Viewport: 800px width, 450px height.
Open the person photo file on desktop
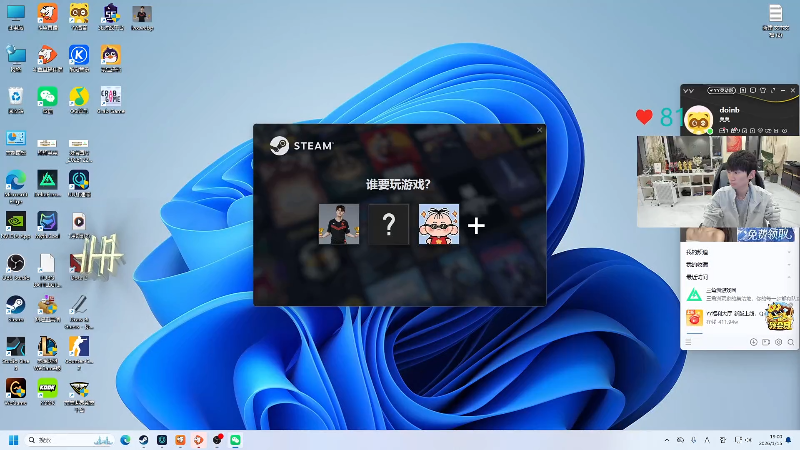click(x=142, y=18)
